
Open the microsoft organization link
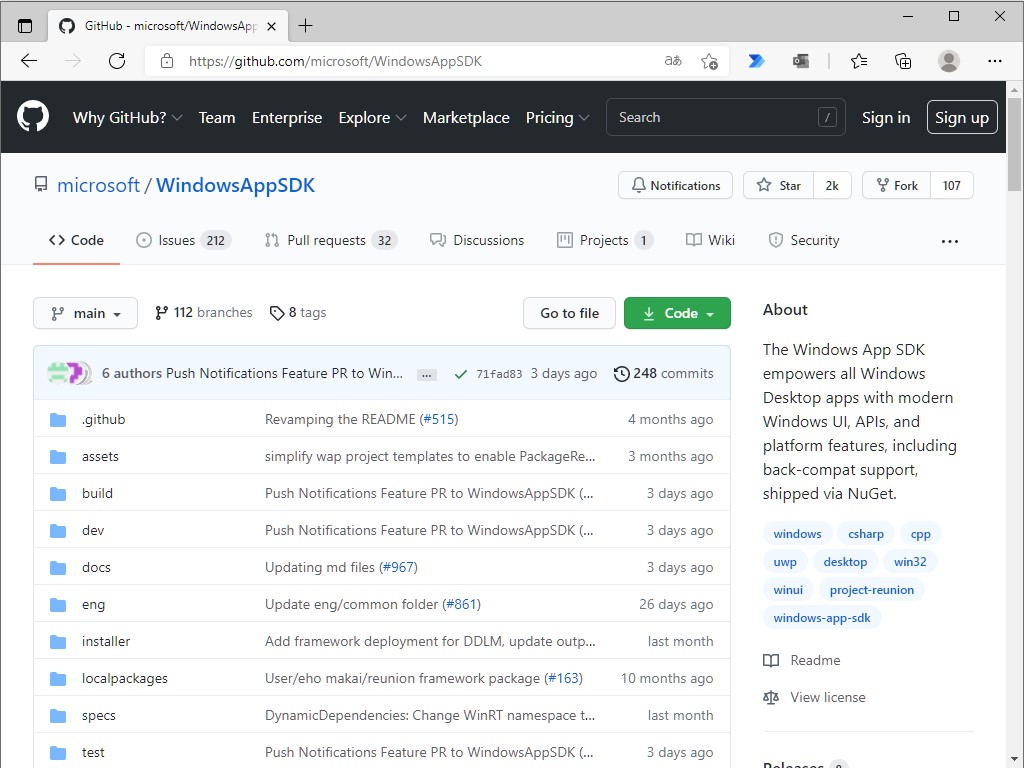[98, 185]
